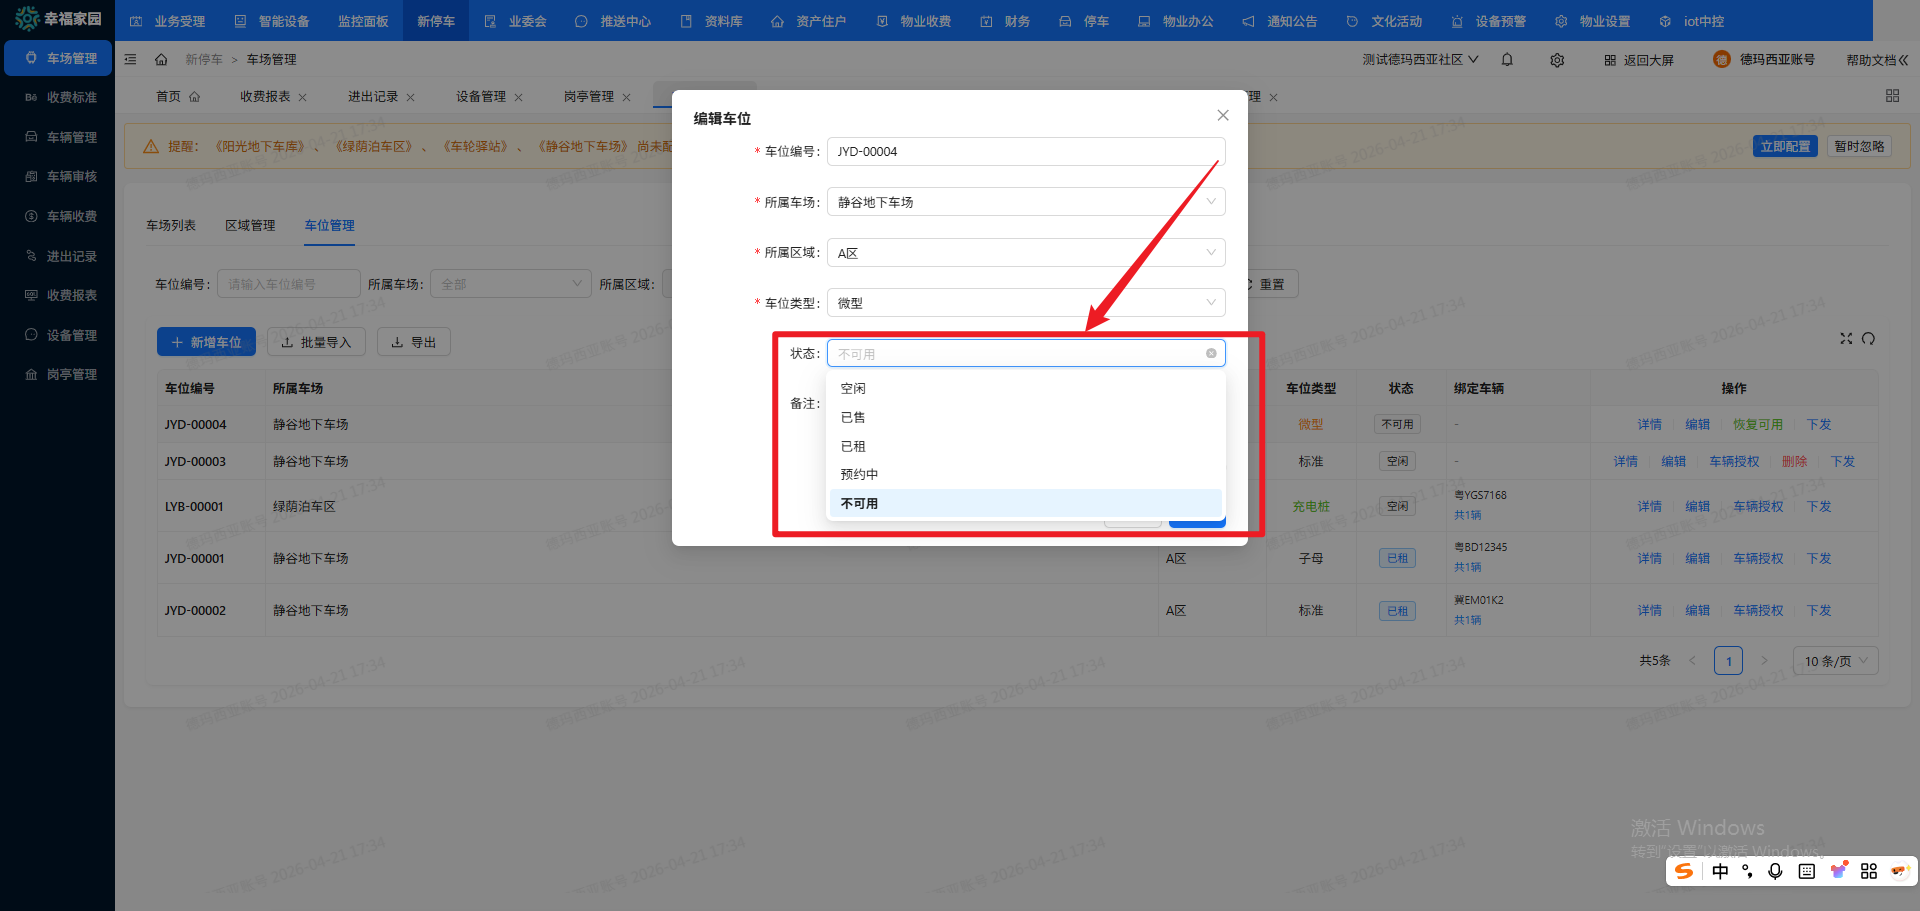Pick 预约中 in the status list
Image resolution: width=1920 pixels, height=911 pixels.
coord(859,475)
